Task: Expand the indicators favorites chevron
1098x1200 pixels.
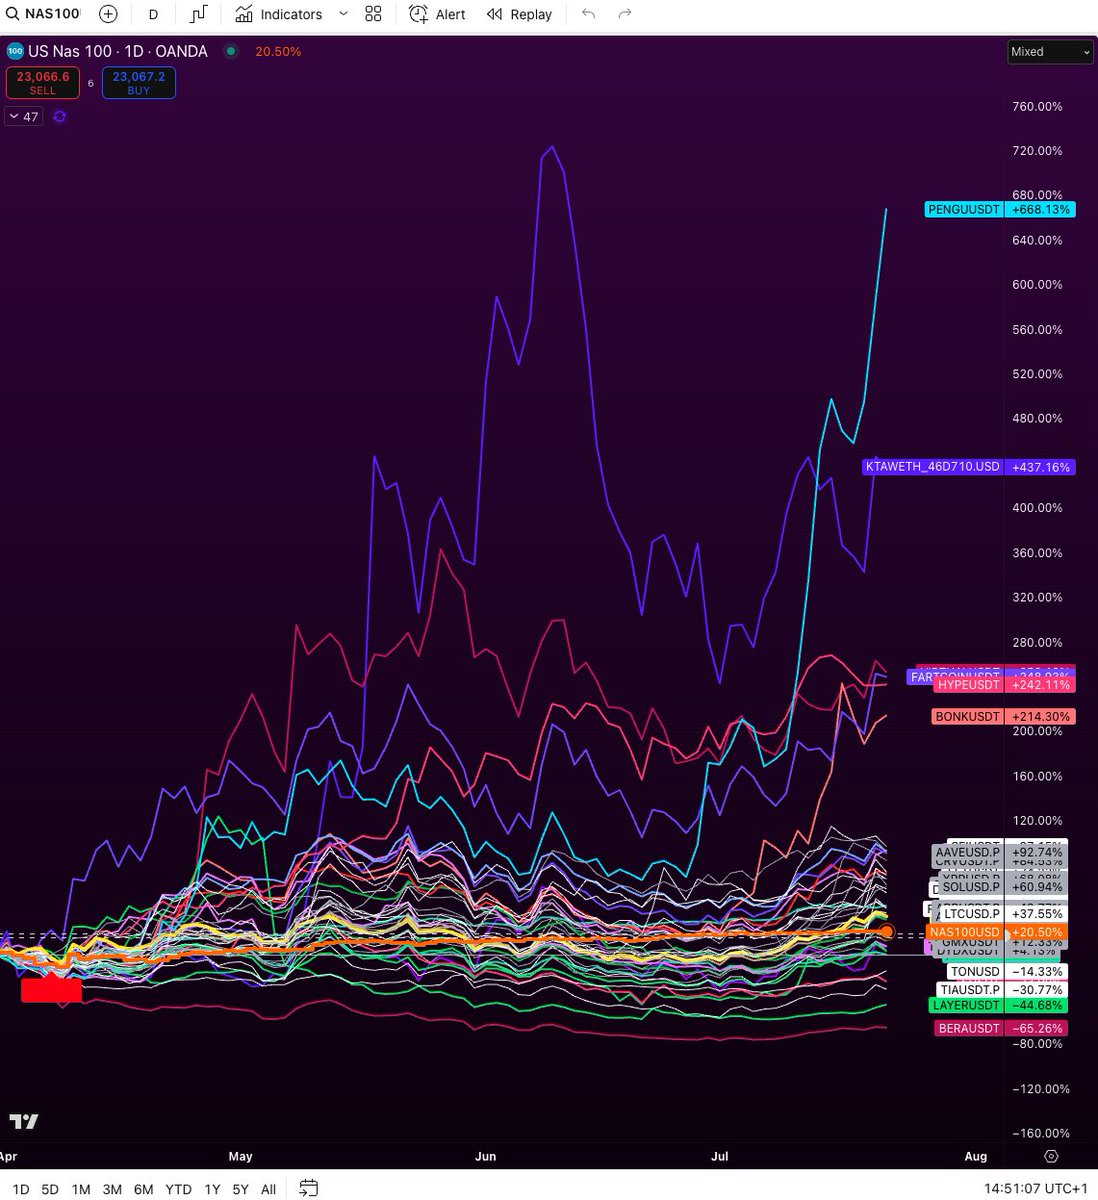Action: click(x=343, y=14)
